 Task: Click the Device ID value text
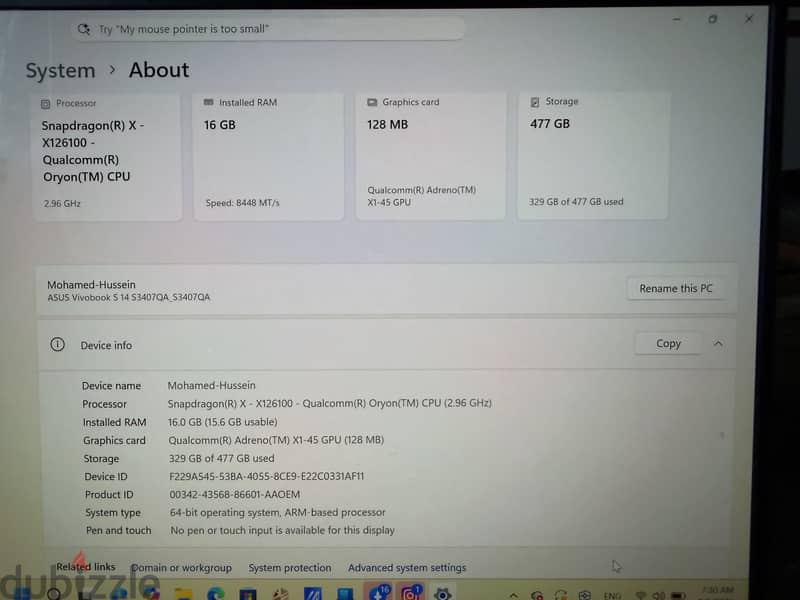pos(266,476)
